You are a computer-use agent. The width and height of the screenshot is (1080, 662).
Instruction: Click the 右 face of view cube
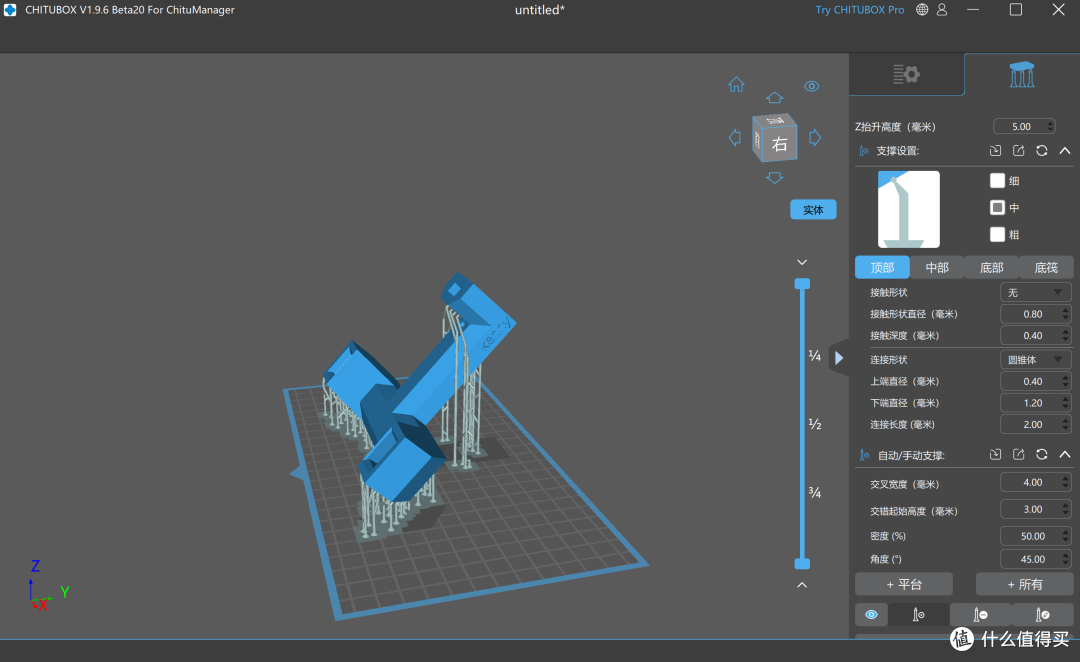[779, 144]
